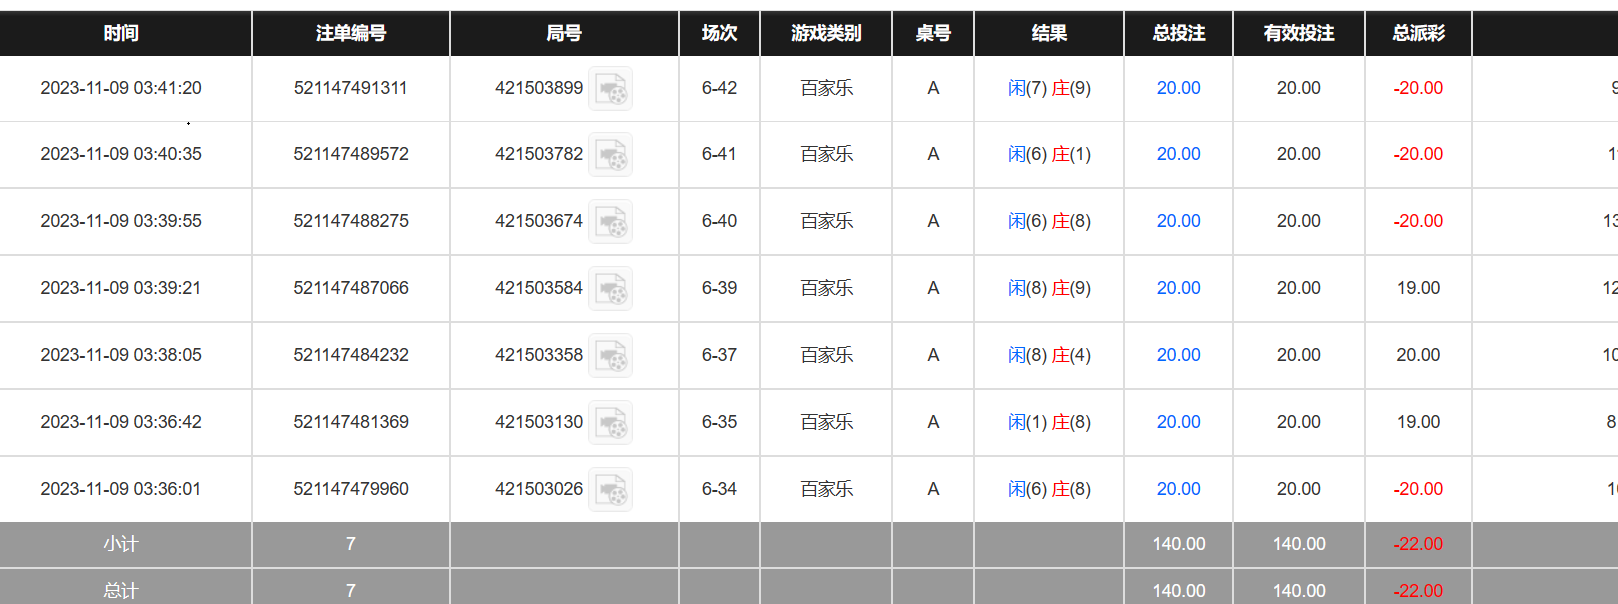The image size is (1618, 604).
Task: Select bet number 521147487066
Action: coord(351,288)
